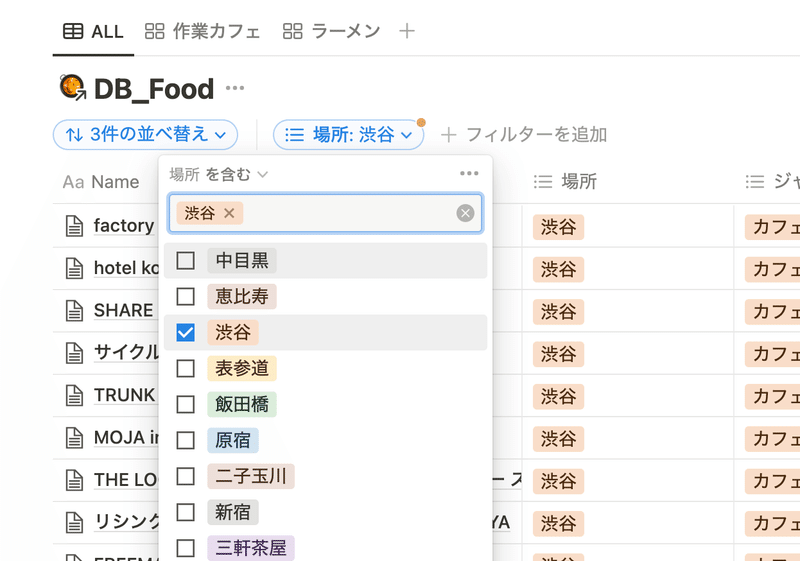
Task: Click the 場所 column header
Action: [x=578, y=181]
